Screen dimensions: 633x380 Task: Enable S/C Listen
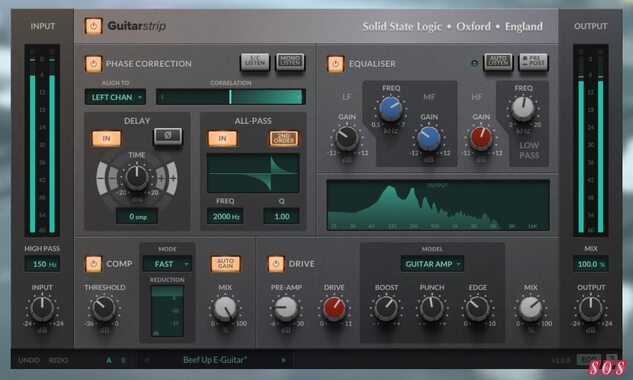pyautogui.click(x=255, y=62)
